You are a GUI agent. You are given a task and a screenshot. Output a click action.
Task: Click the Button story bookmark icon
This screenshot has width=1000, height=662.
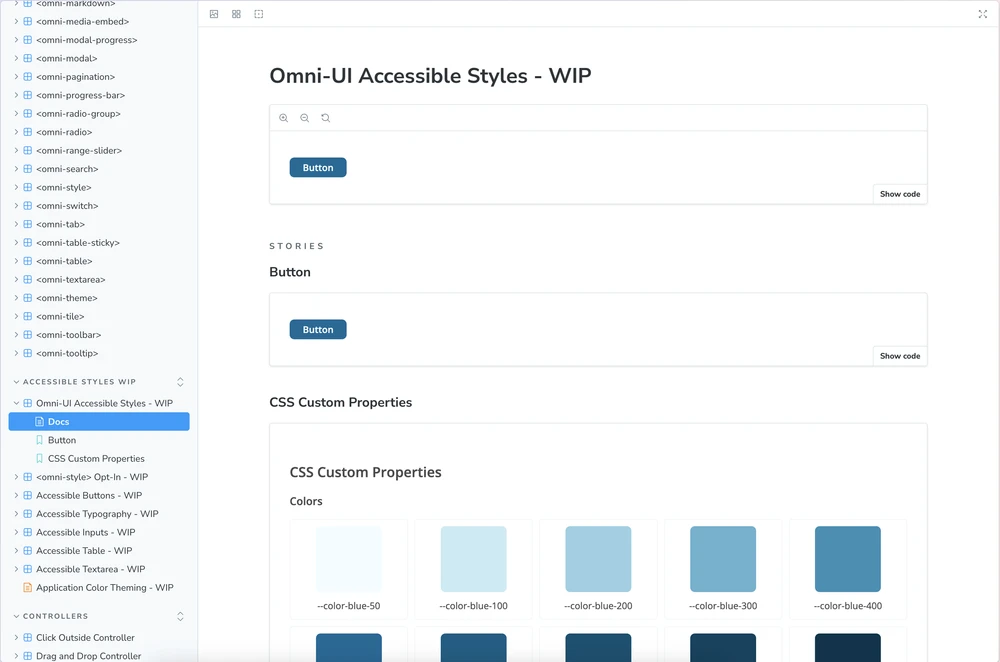click(40, 440)
